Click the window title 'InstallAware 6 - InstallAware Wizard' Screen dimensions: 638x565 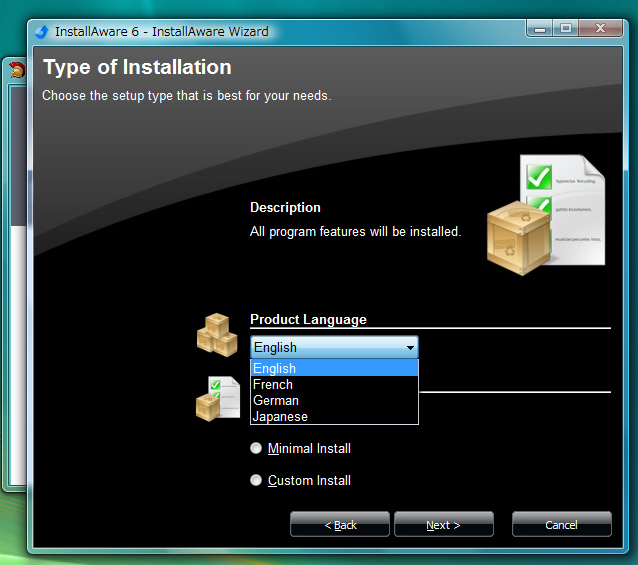pyautogui.click(x=162, y=32)
